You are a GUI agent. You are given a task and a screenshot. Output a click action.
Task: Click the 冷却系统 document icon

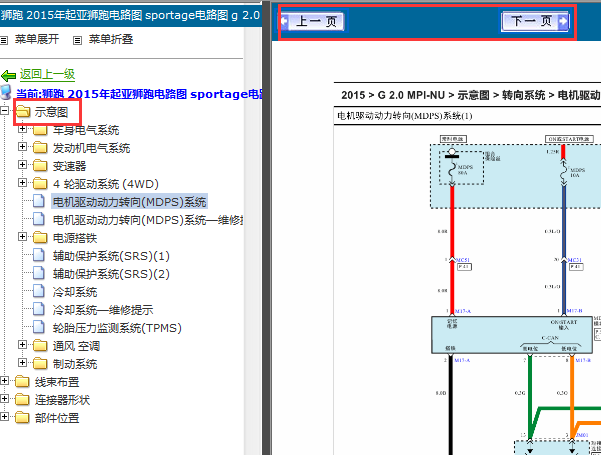click(x=39, y=291)
